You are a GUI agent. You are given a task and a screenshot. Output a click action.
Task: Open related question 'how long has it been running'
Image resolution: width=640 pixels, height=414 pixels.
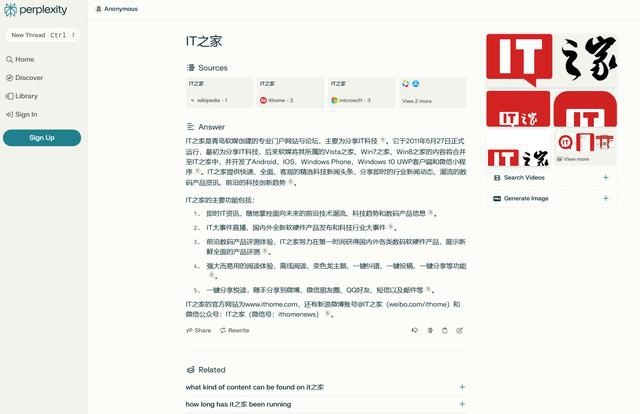[x=238, y=404]
